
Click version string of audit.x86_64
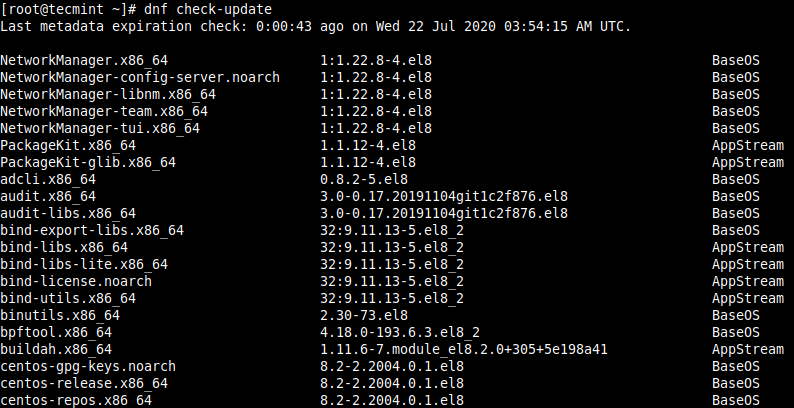coord(444,196)
